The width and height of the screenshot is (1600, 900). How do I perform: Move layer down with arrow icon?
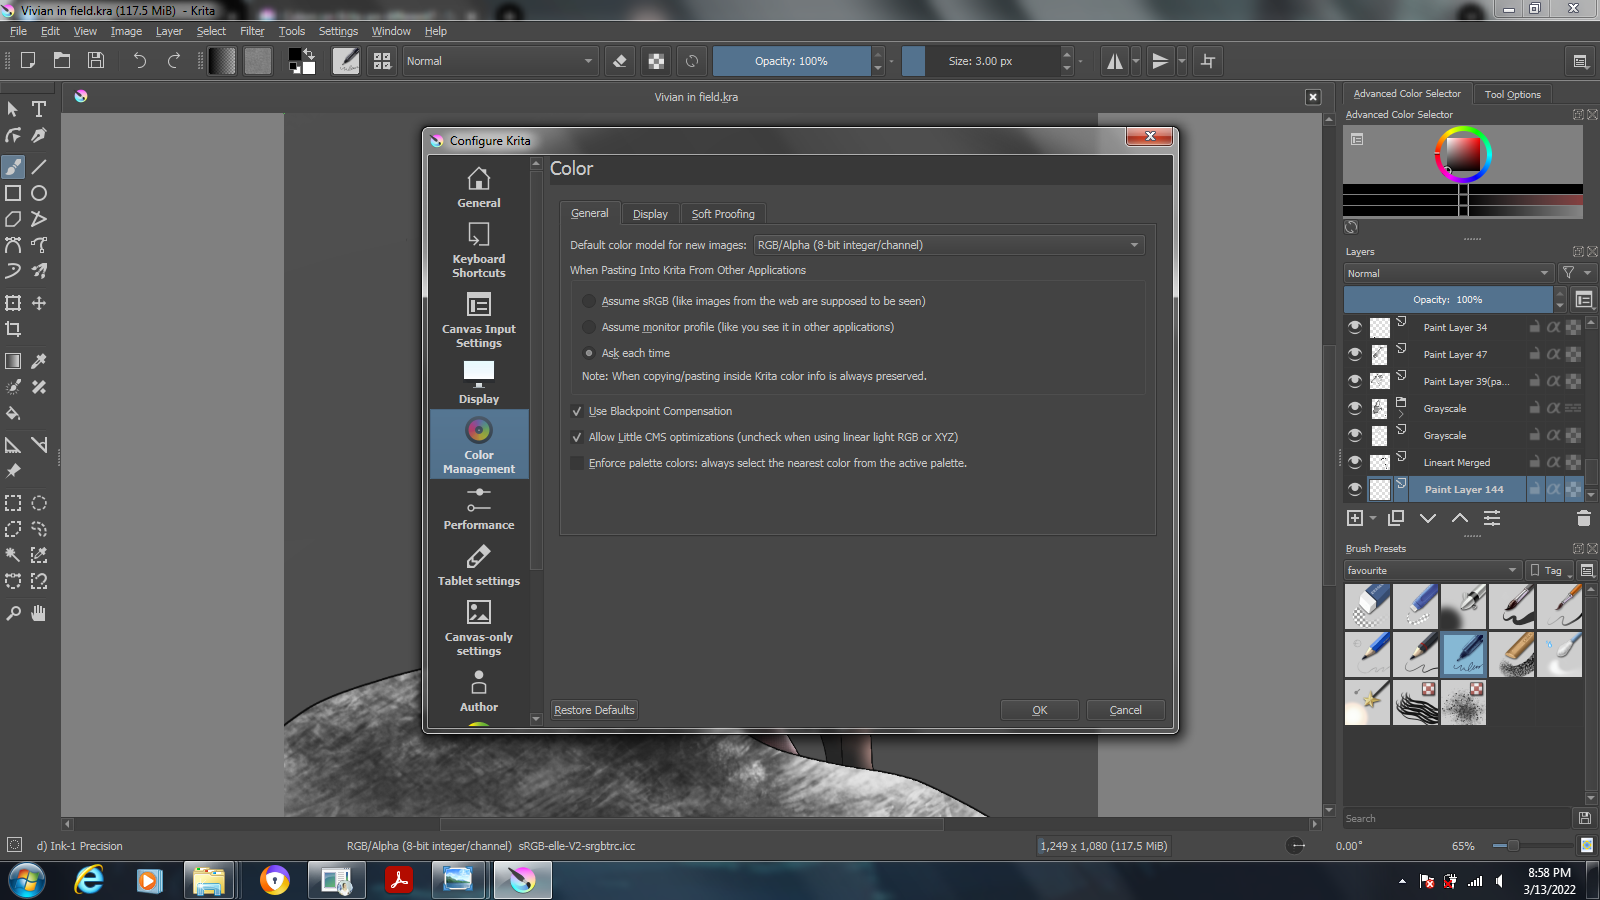tap(1428, 518)
